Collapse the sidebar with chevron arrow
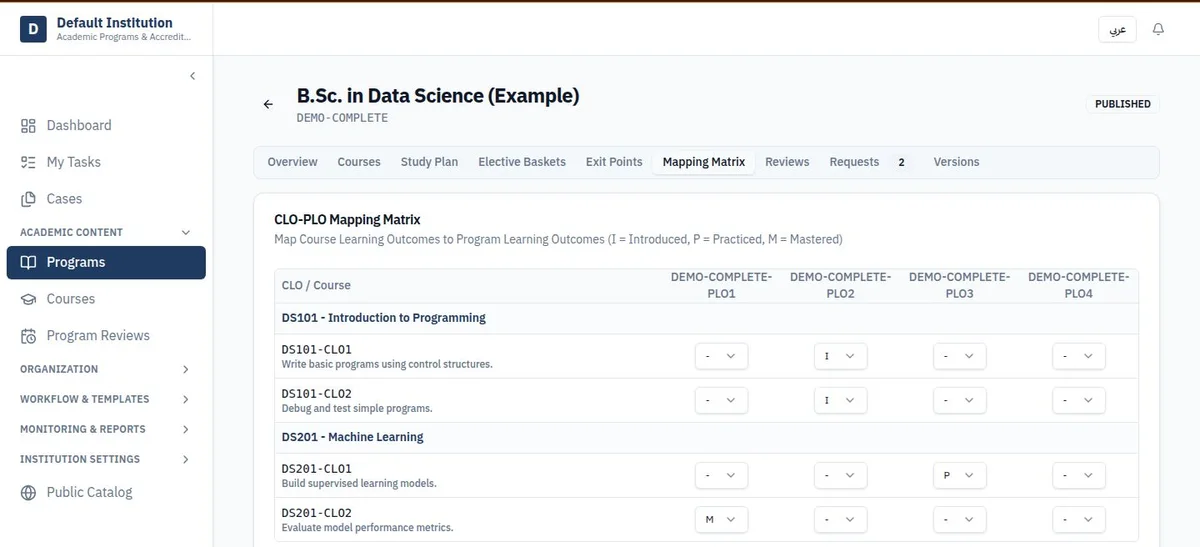1200x547 pixels. (x=192, y=76)
